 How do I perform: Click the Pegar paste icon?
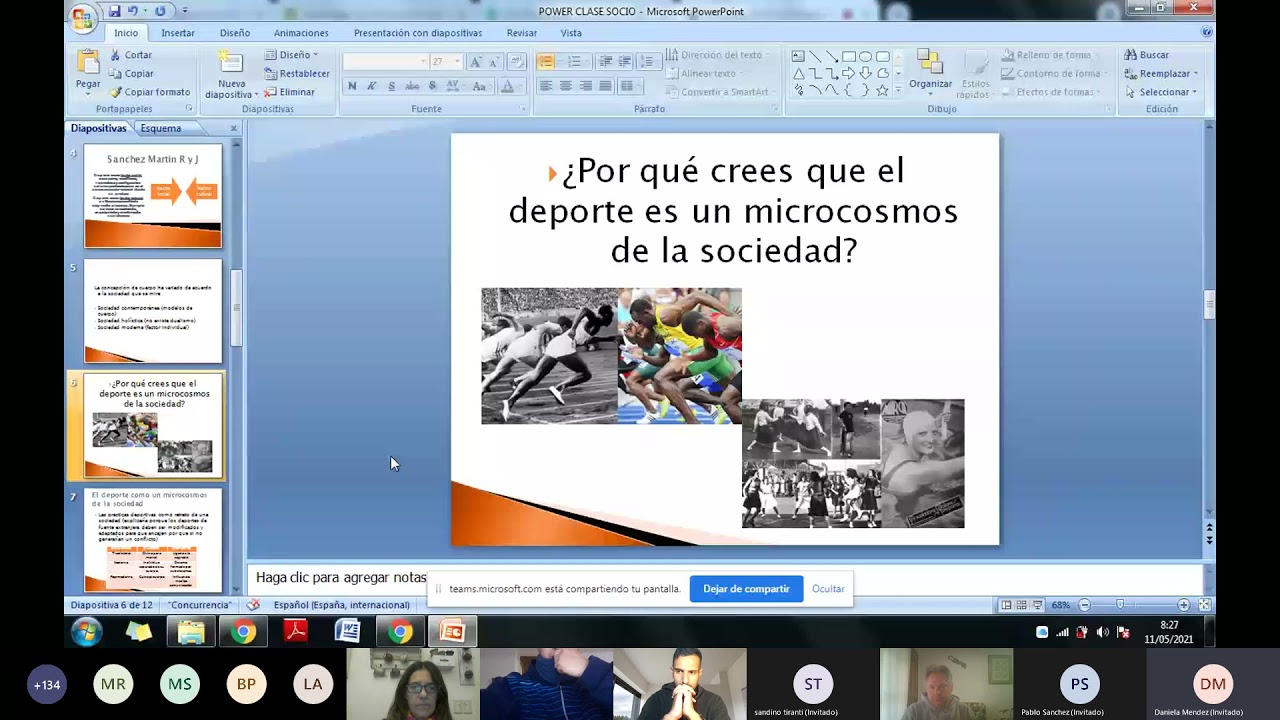click(x=88, y=63)
